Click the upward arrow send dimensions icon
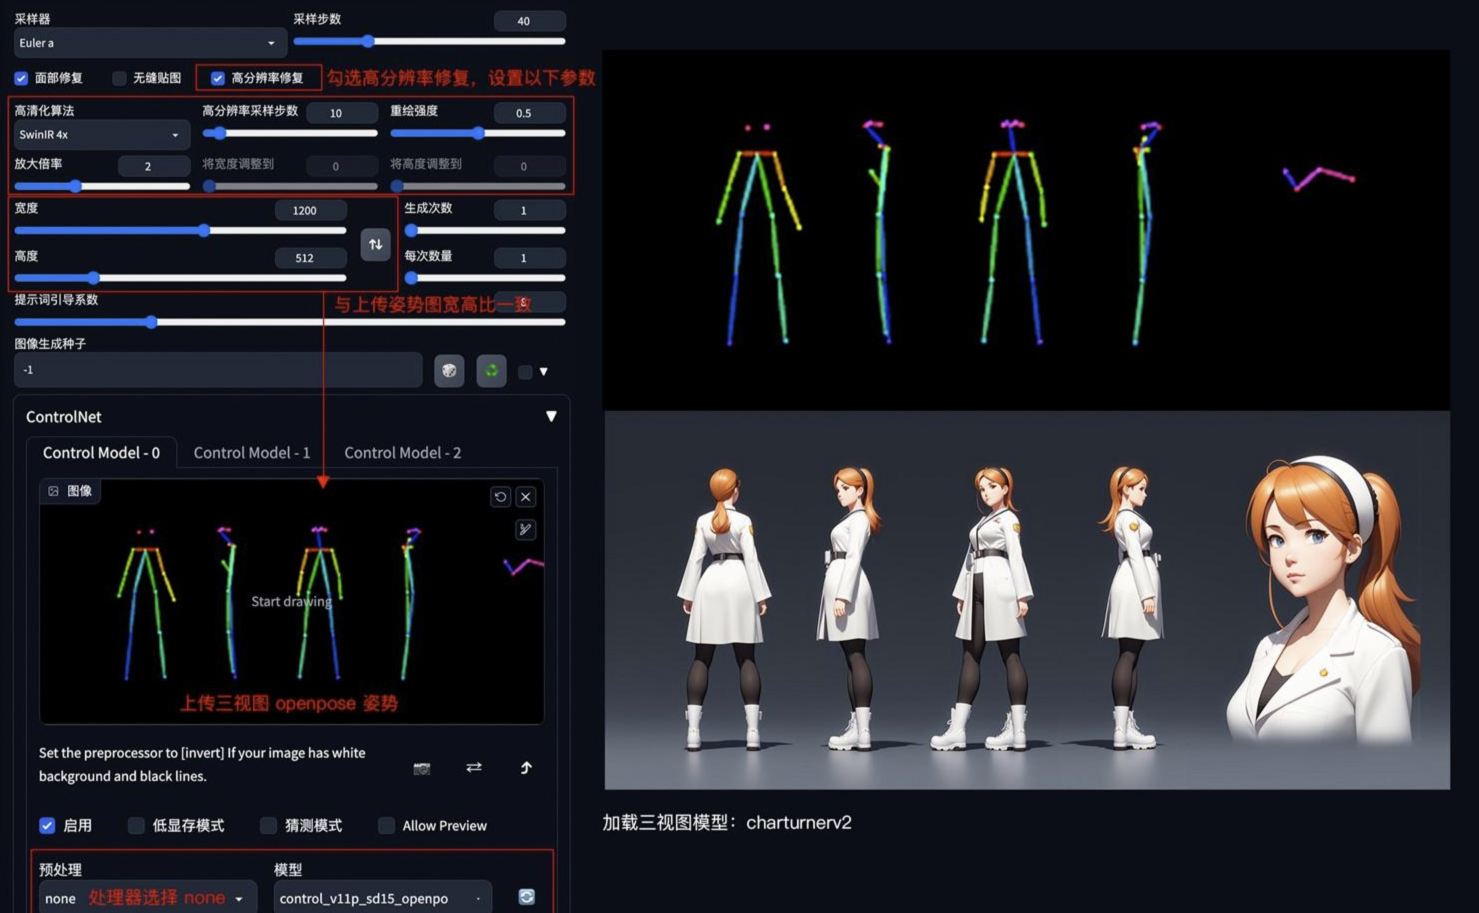This screenshot has width=1479, height=913. coord(526,767)
